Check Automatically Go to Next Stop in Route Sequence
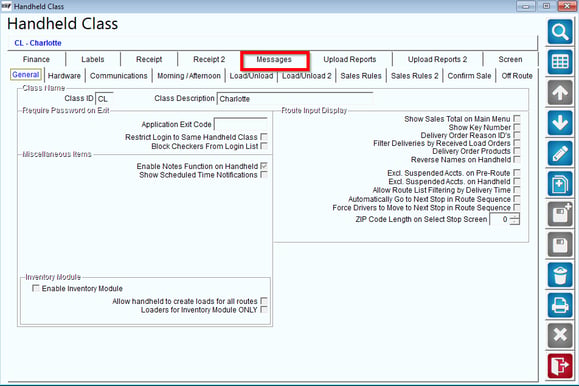Image resolution: width=579 pixels, height=386 pixels. click(517, 199)
